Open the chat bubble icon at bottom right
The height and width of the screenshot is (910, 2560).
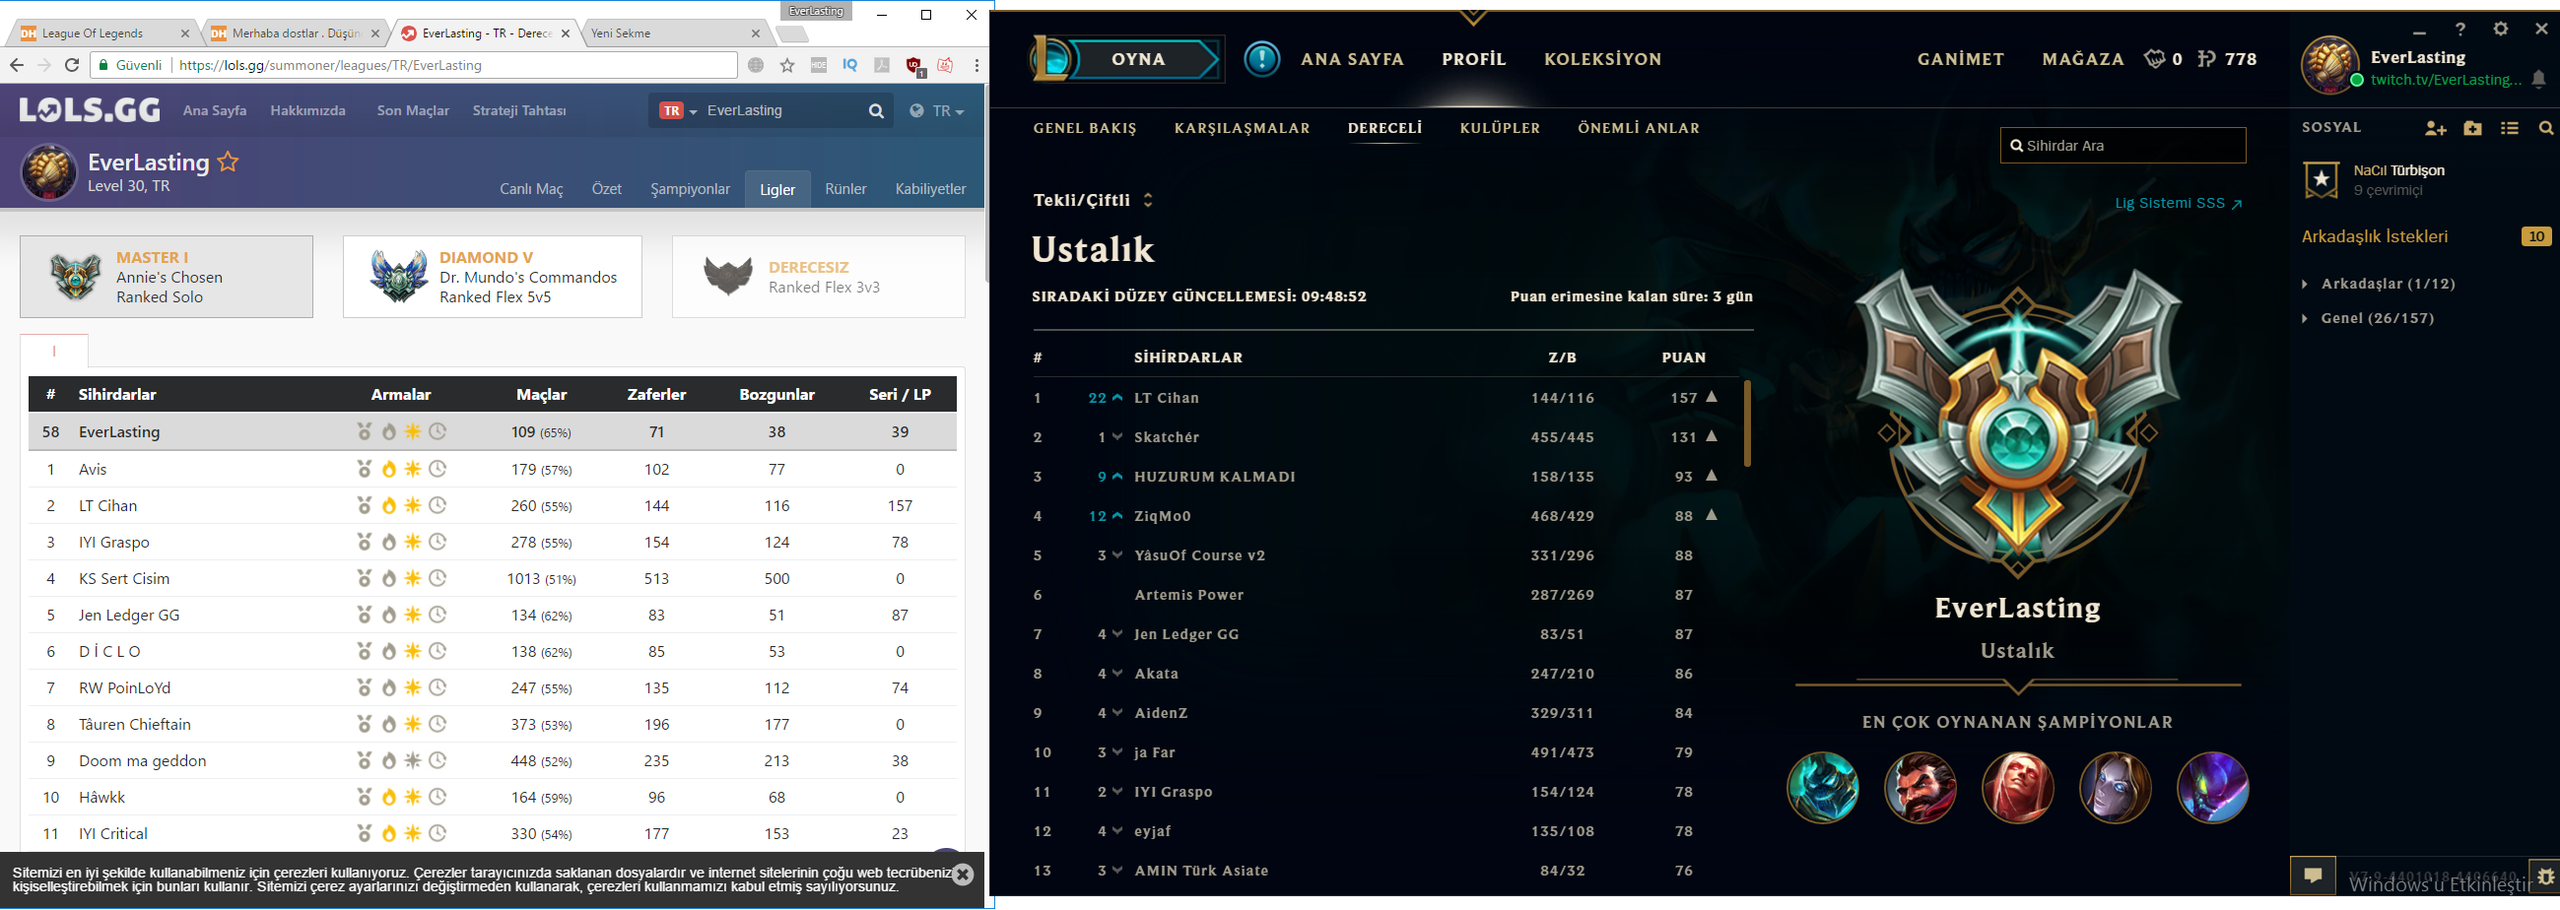pos(2313,875)
